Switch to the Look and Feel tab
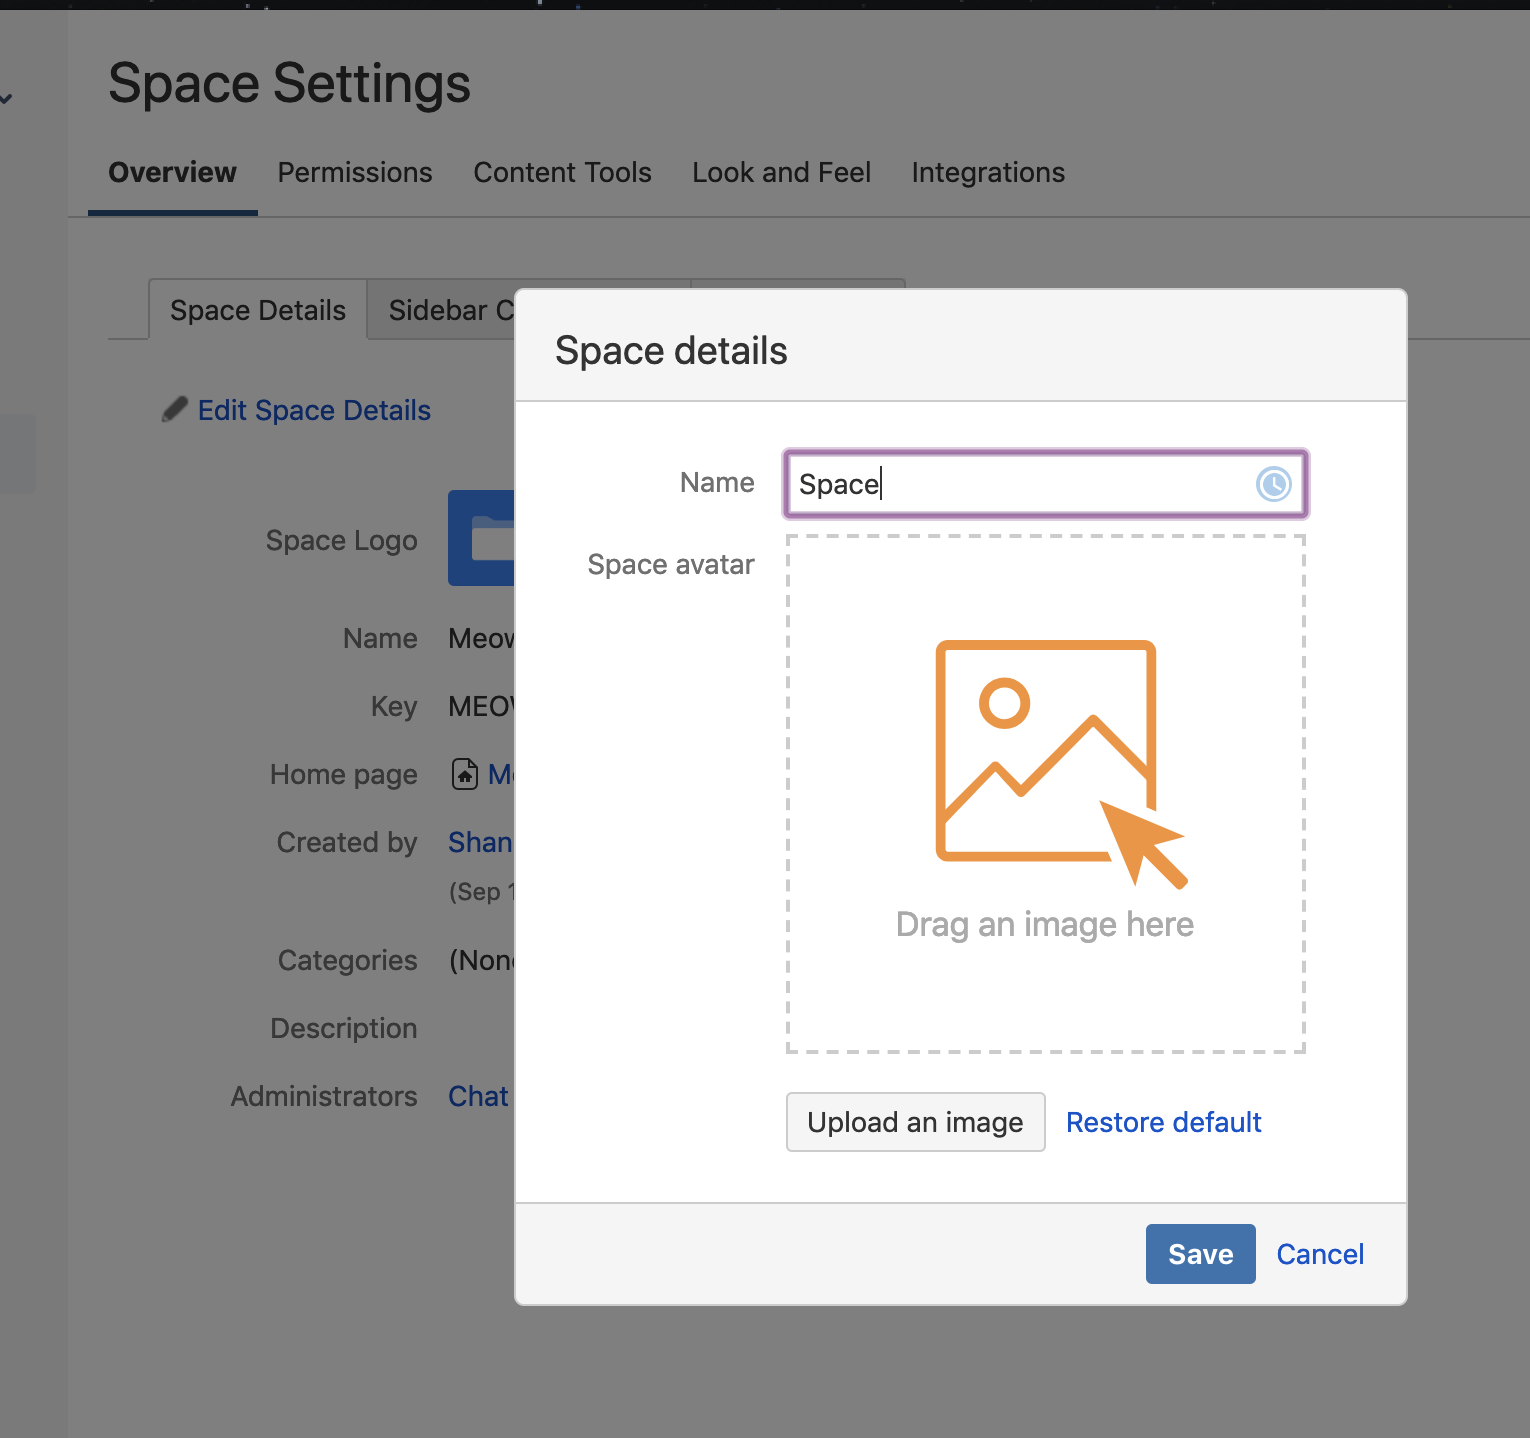 tap(781, 172)
